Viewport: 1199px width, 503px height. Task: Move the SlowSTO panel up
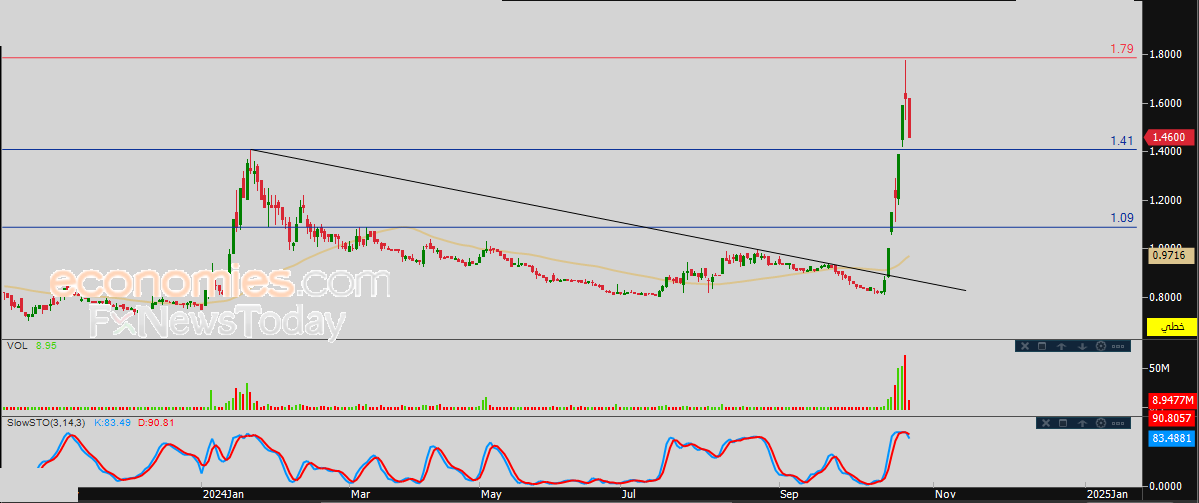(1082, 423)
